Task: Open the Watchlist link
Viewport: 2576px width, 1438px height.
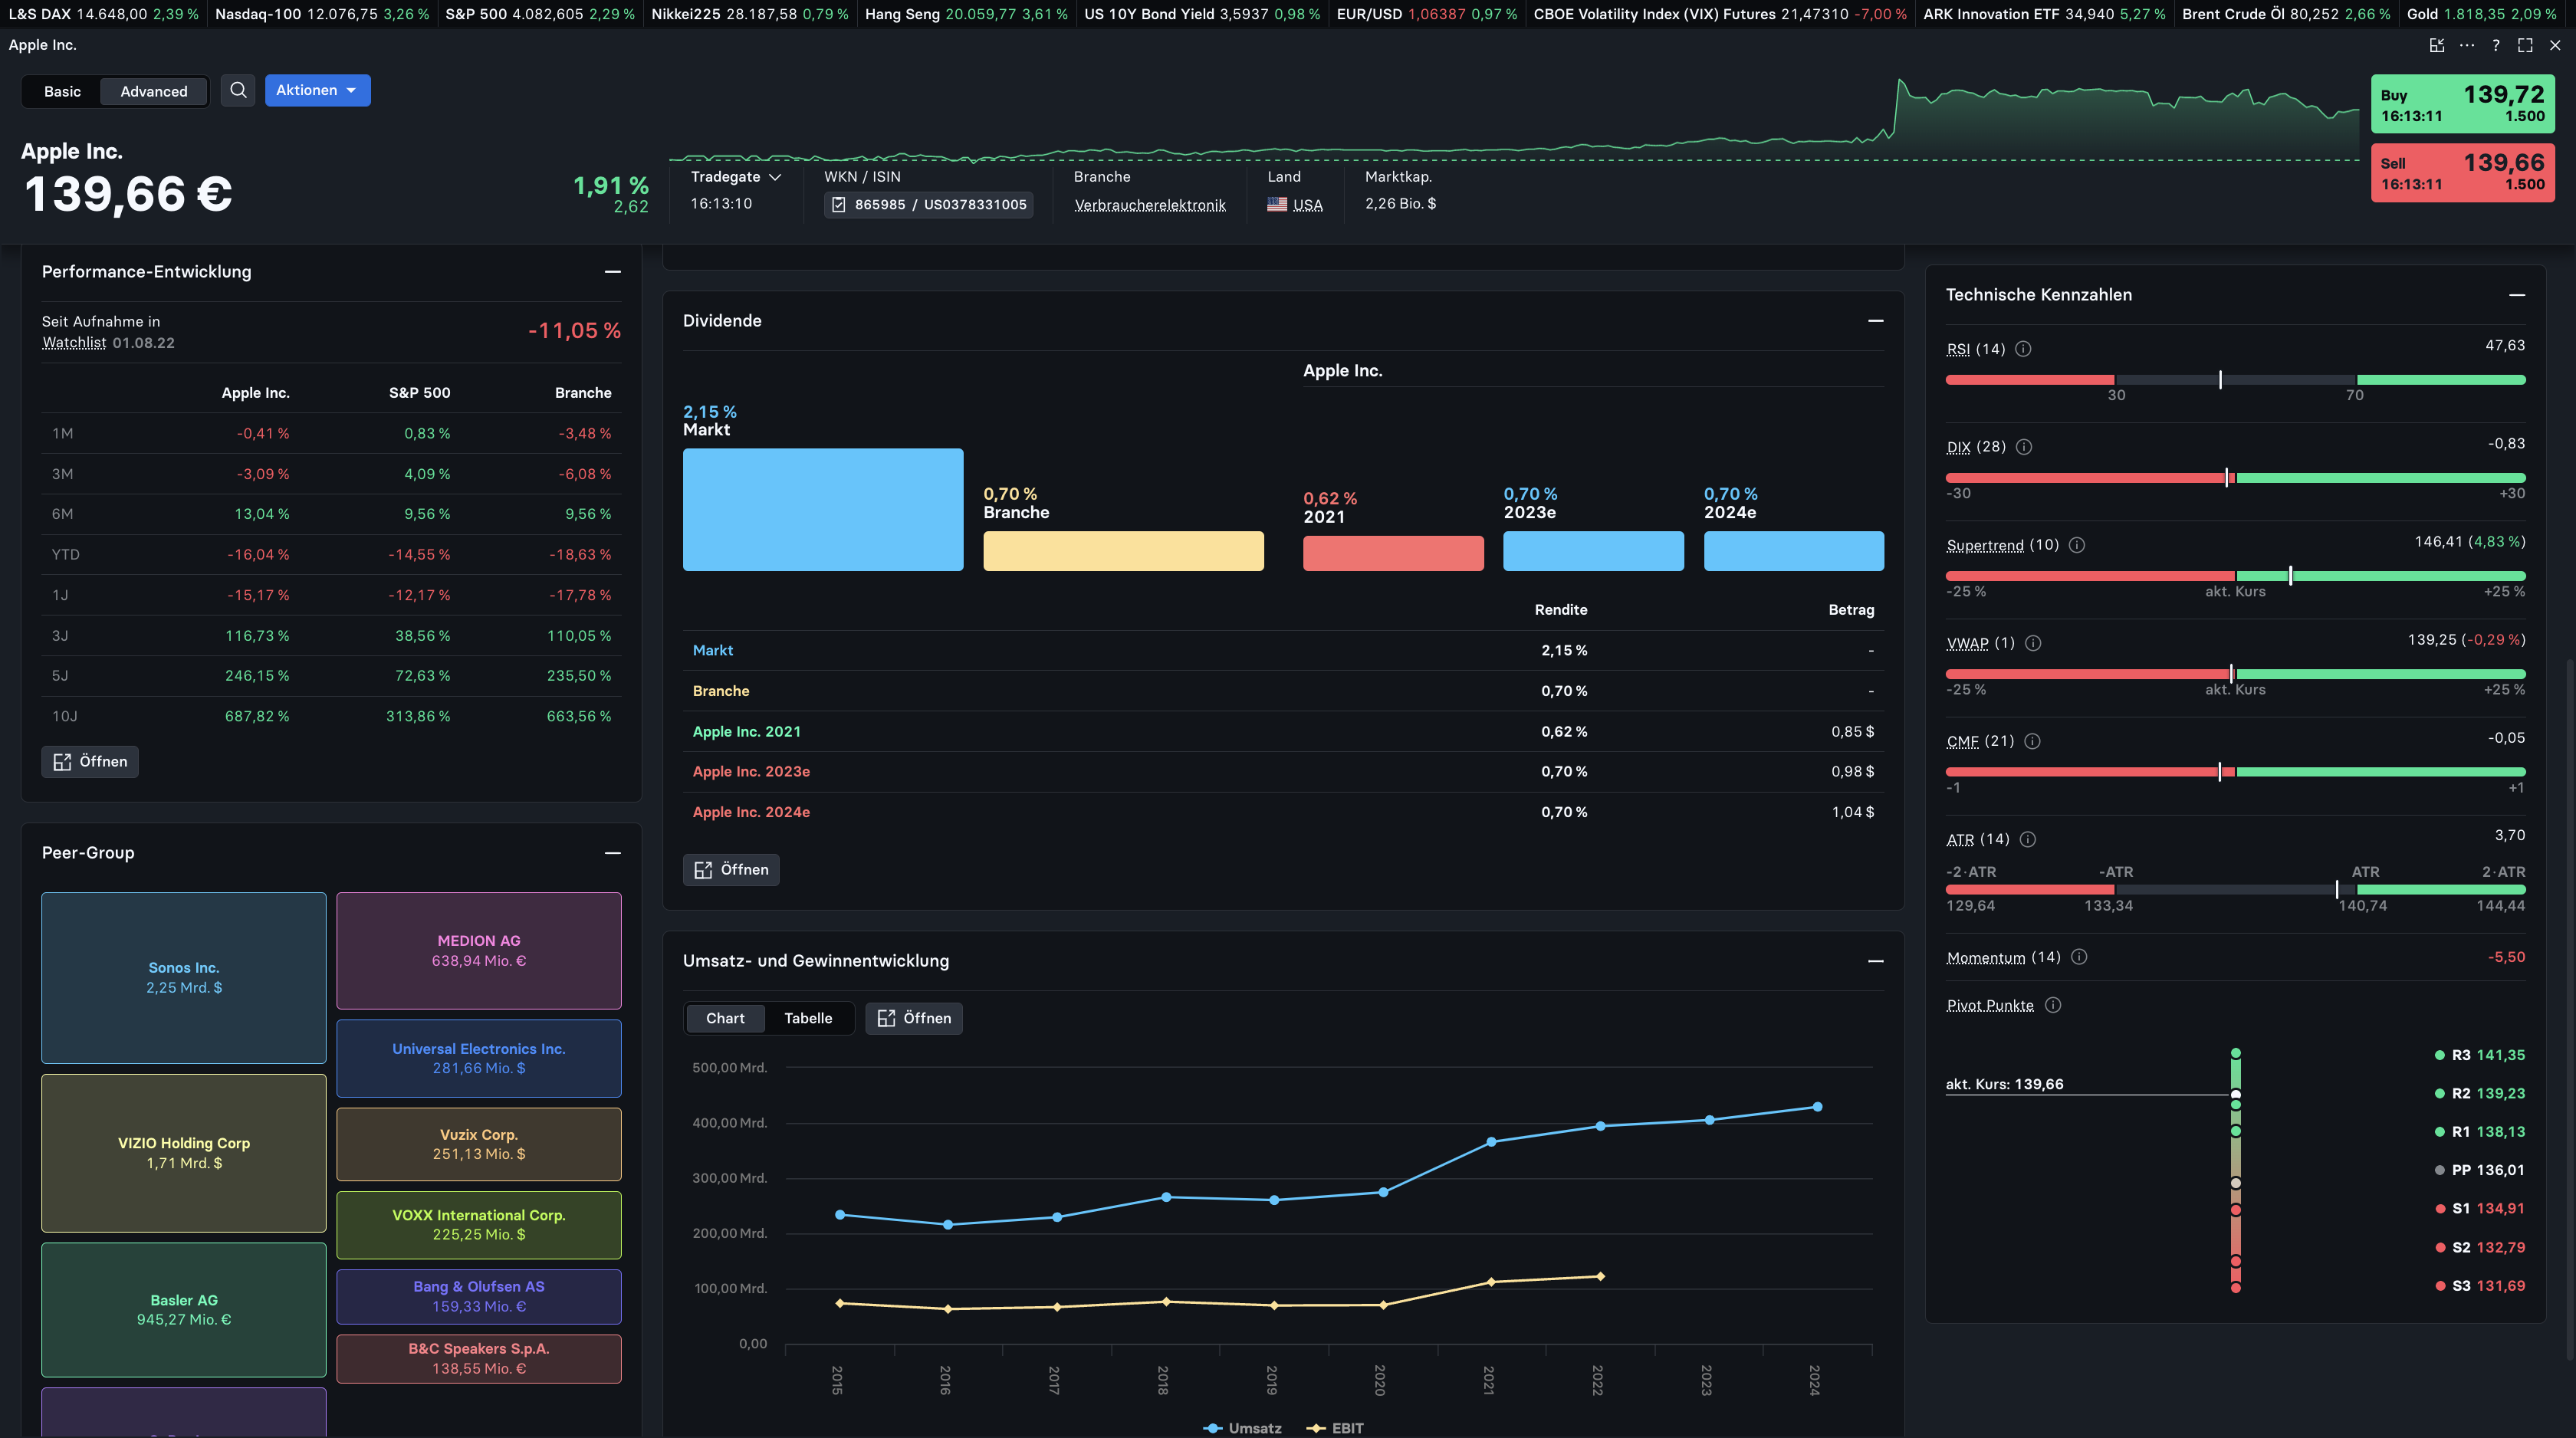Action: pyautogui.click(x=74, y=342)
